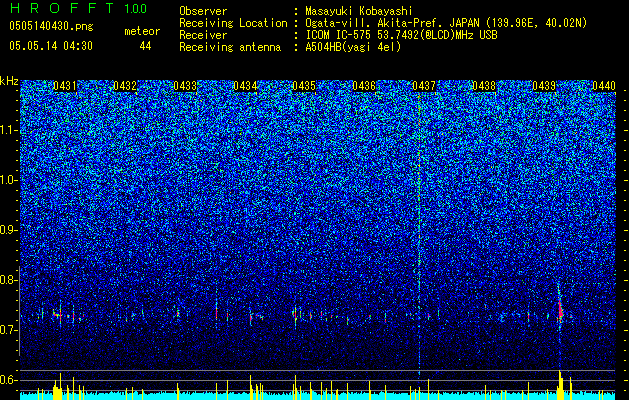Click the 1.1 frequency axis label
This screenshot has height=400, width=629.
pyautogui.click(x=9, y=130)
